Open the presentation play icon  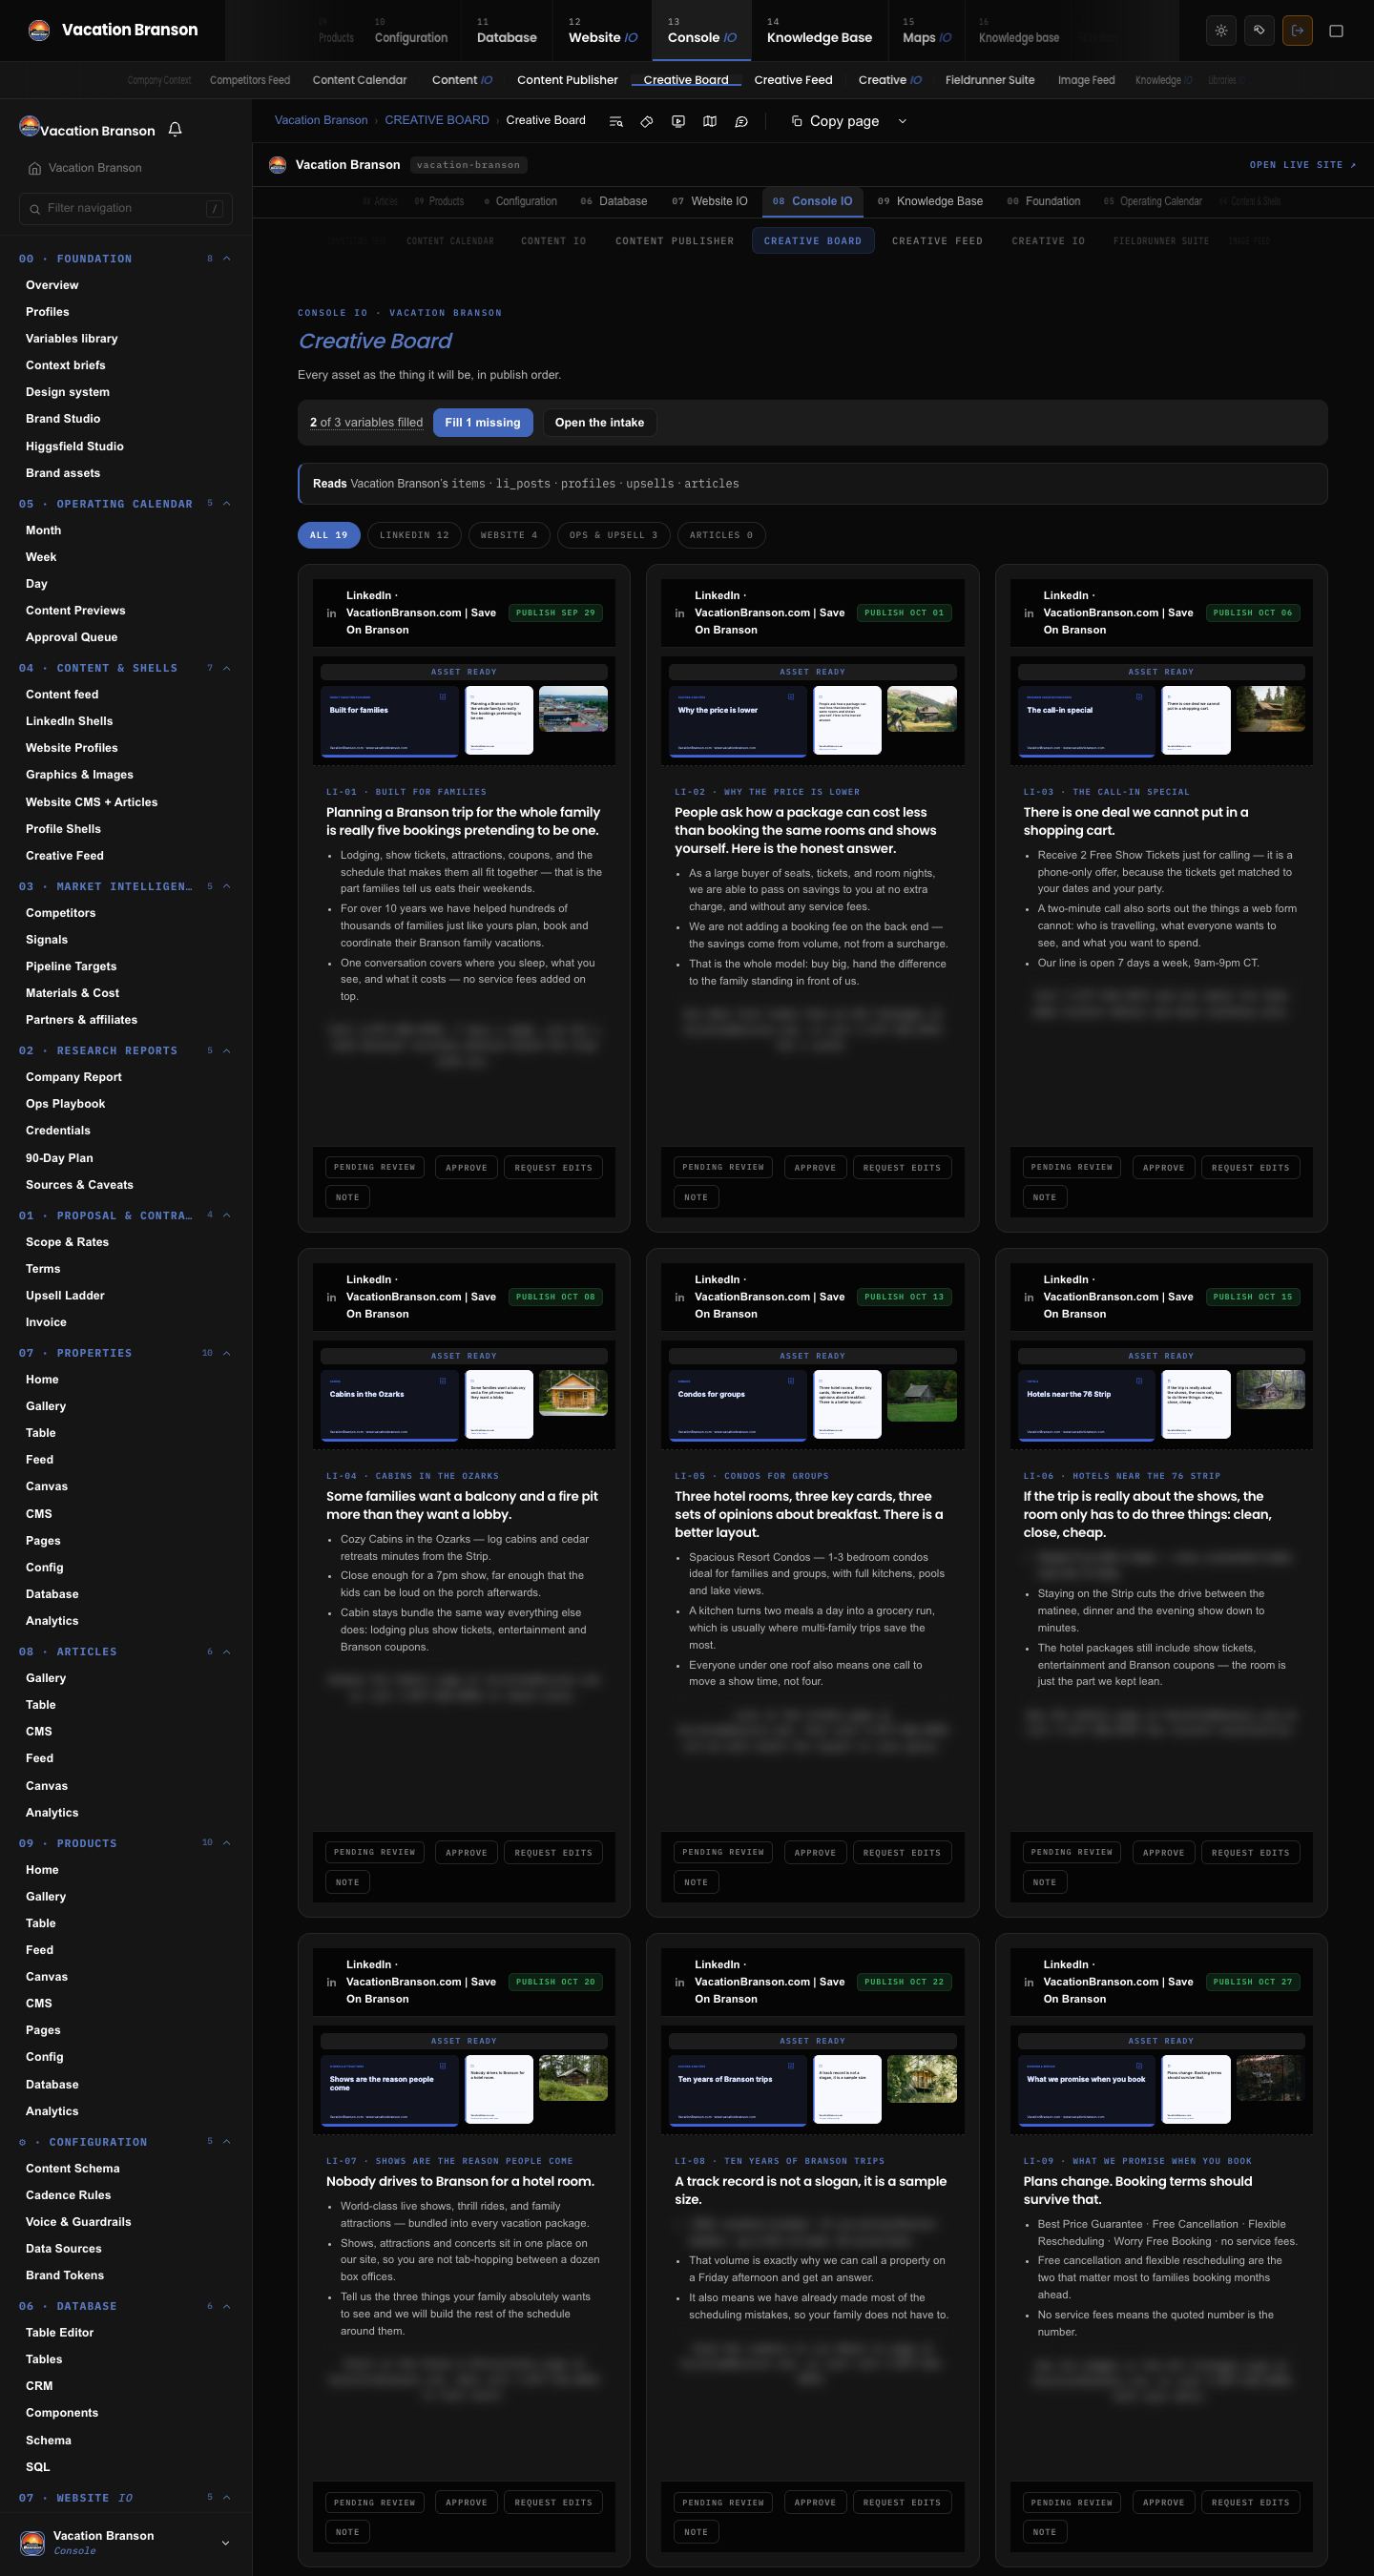pos(678,121)
